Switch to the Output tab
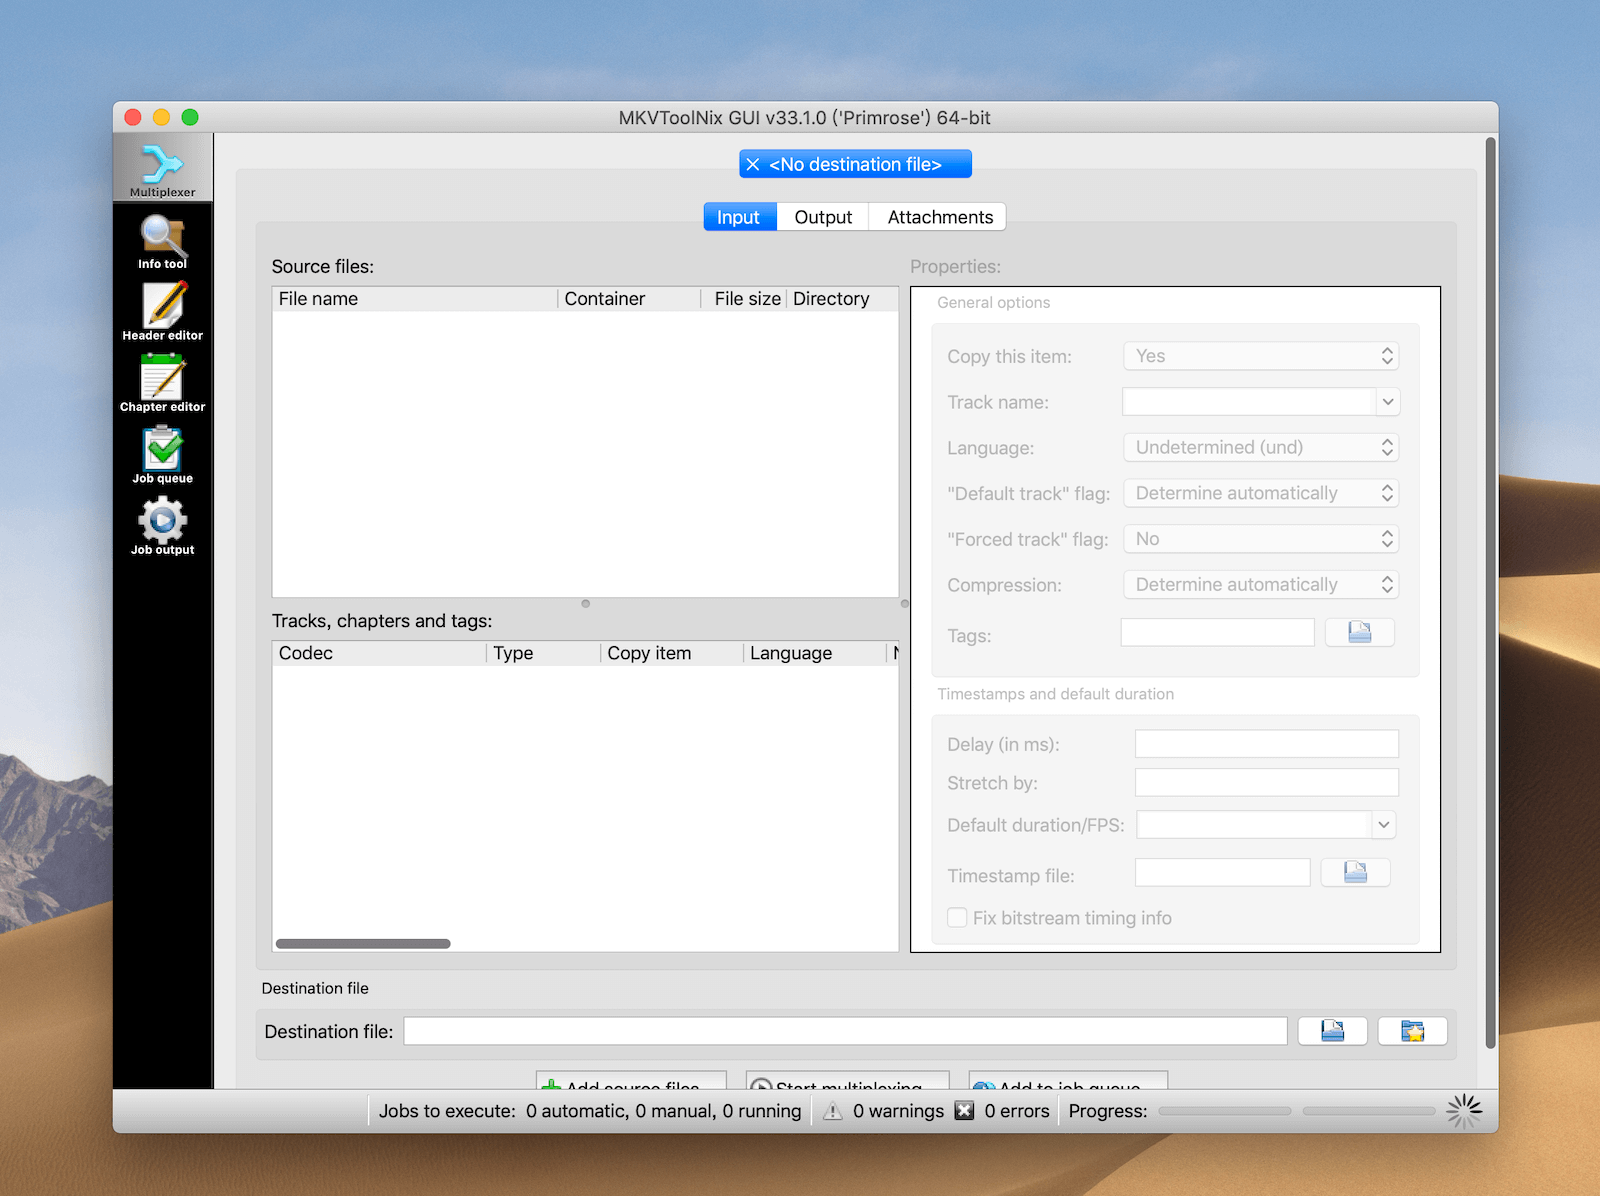This screenshot has width=1600, height=1196. click(823, 217)
